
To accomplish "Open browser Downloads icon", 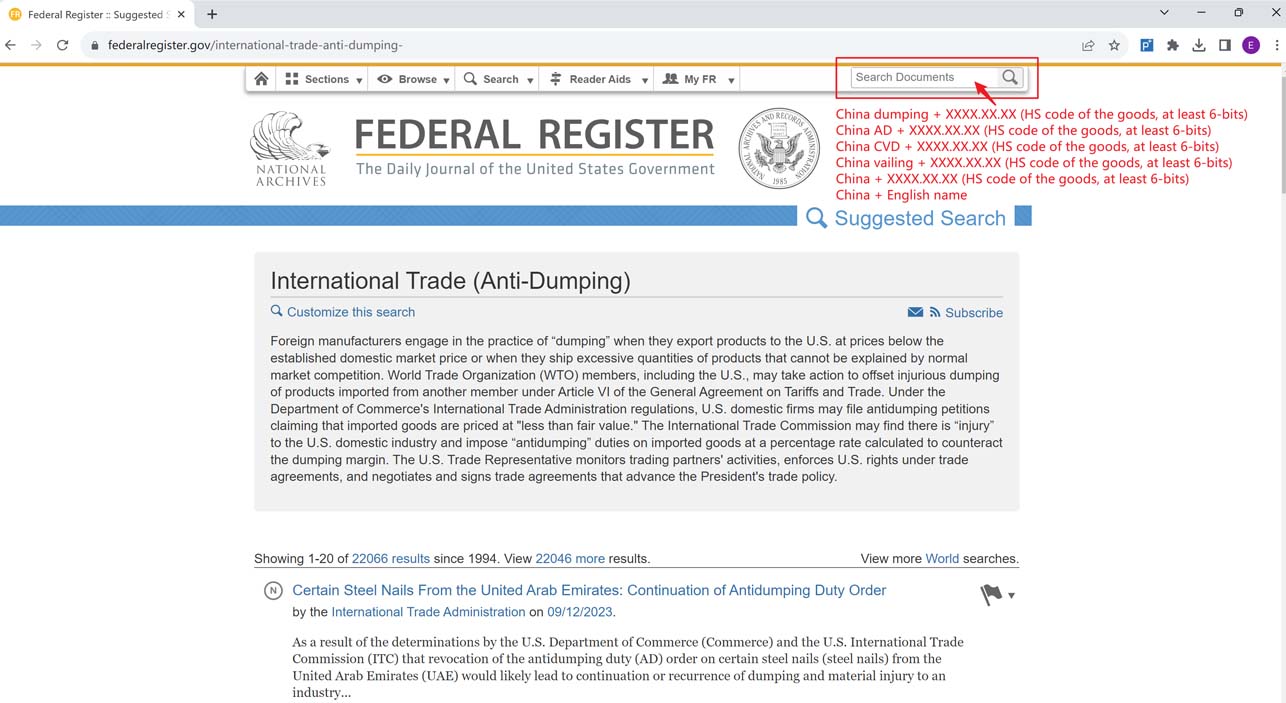I will [1199, 45].
